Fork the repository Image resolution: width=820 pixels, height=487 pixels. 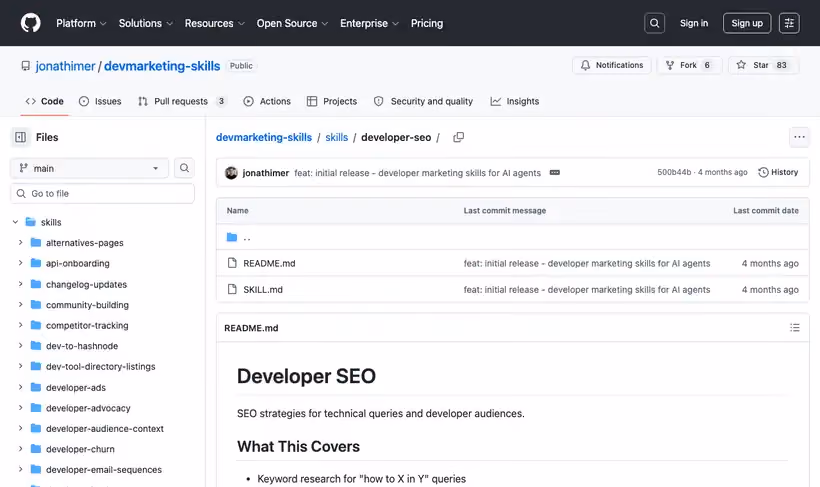click(x=689, y=65)
